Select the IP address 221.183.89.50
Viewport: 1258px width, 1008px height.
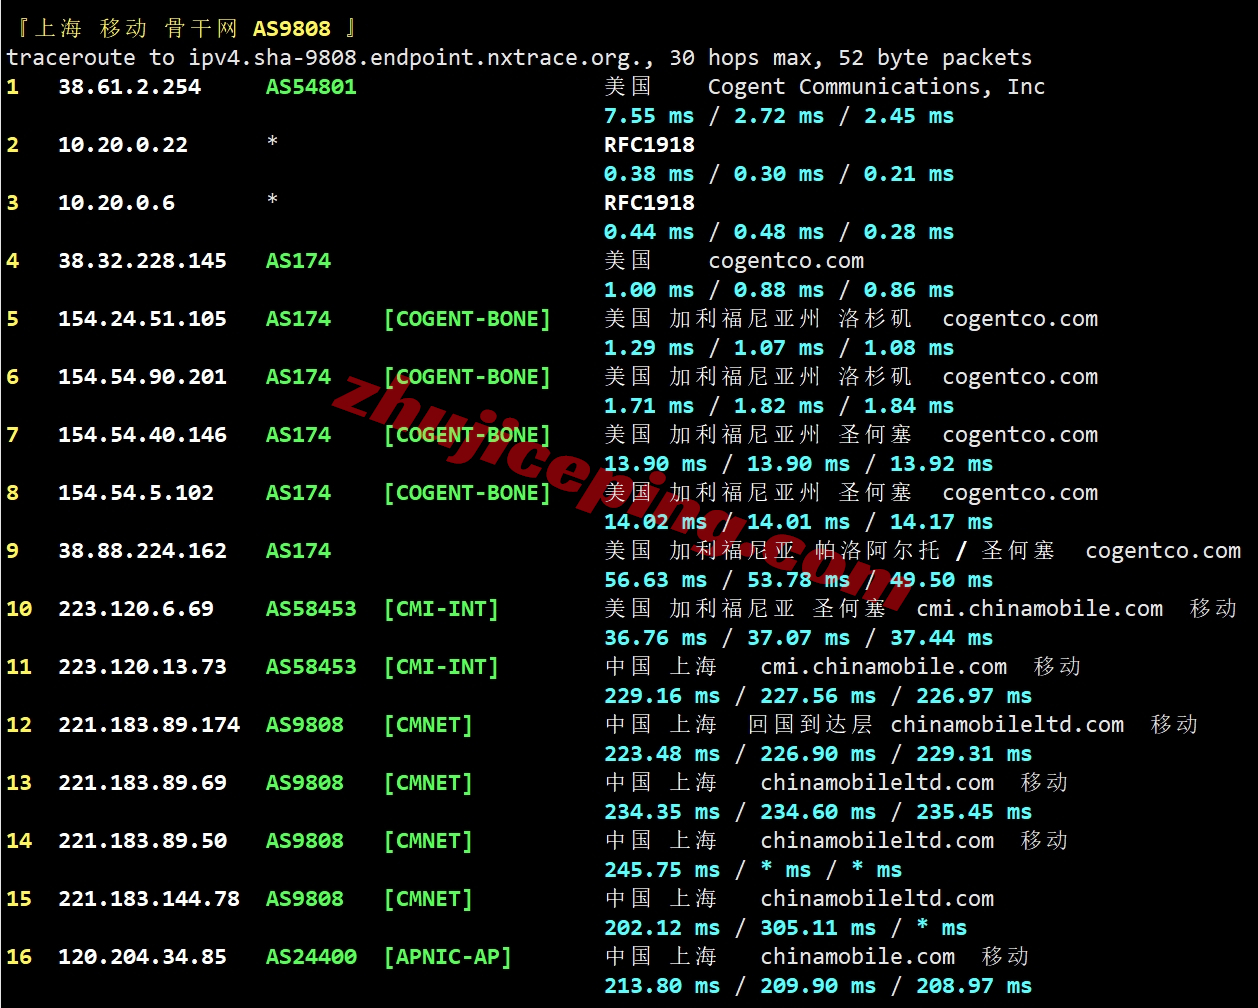[x=143, y=841]
